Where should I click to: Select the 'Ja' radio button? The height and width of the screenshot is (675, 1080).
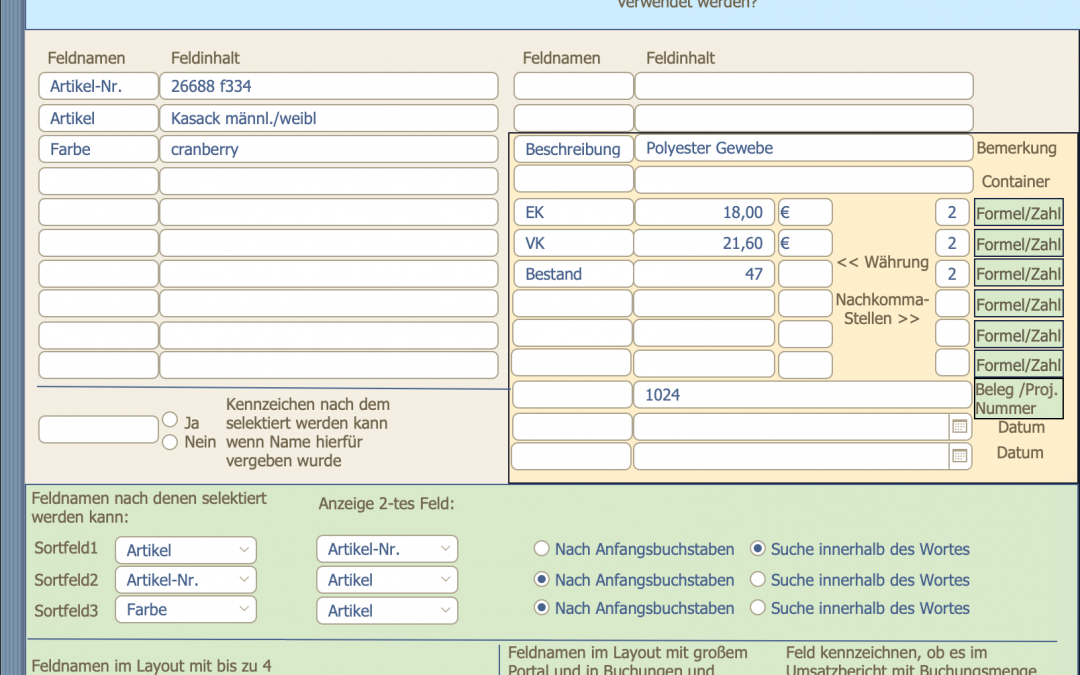point(170,420)
